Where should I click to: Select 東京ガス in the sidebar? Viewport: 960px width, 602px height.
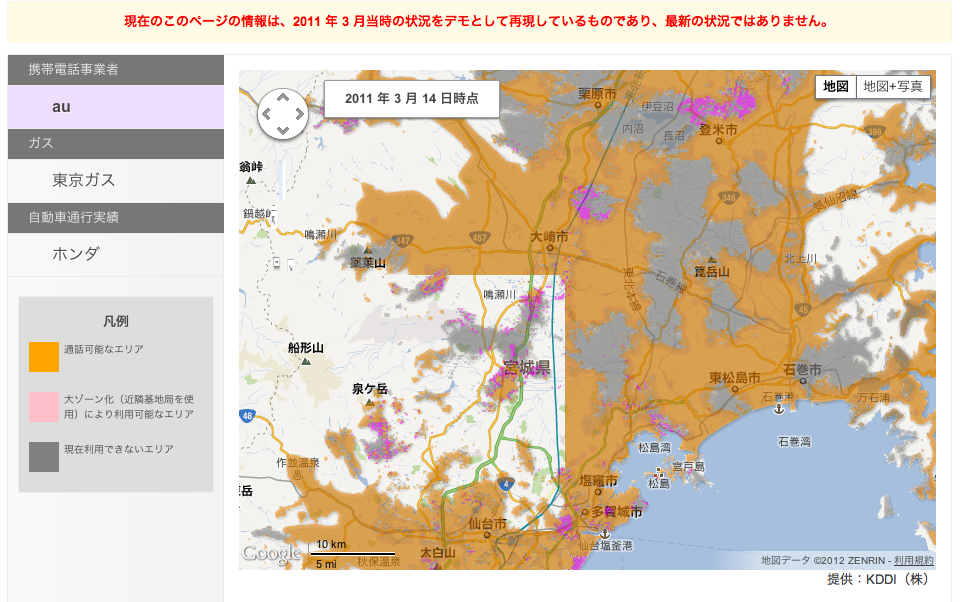(116, 180)
